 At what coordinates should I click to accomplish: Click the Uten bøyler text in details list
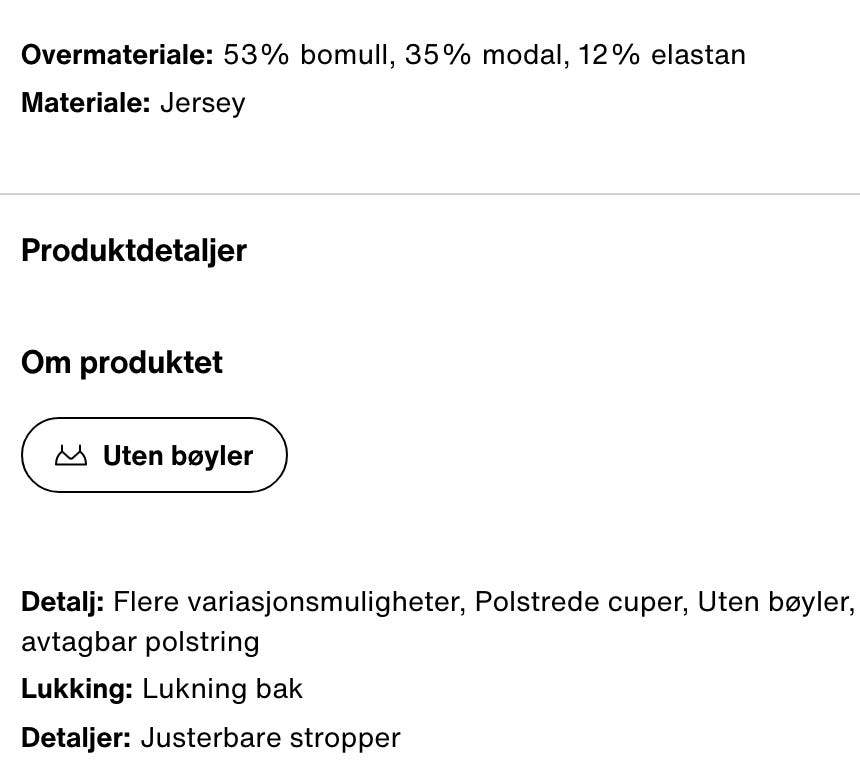click(776, 602)
